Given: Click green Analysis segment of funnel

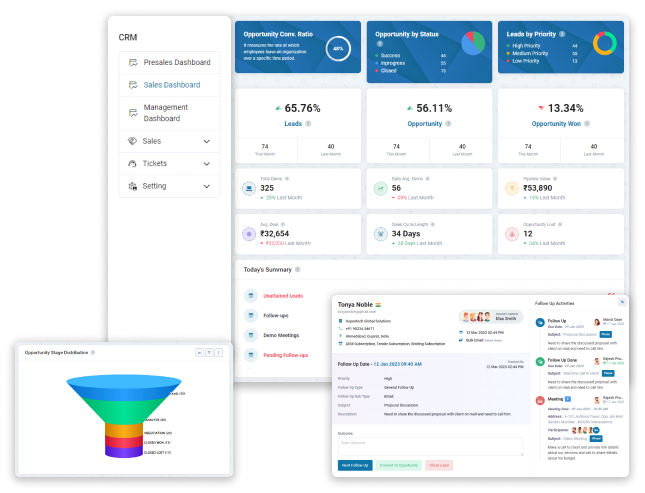Looking at the screenshot, I should 123,411.
